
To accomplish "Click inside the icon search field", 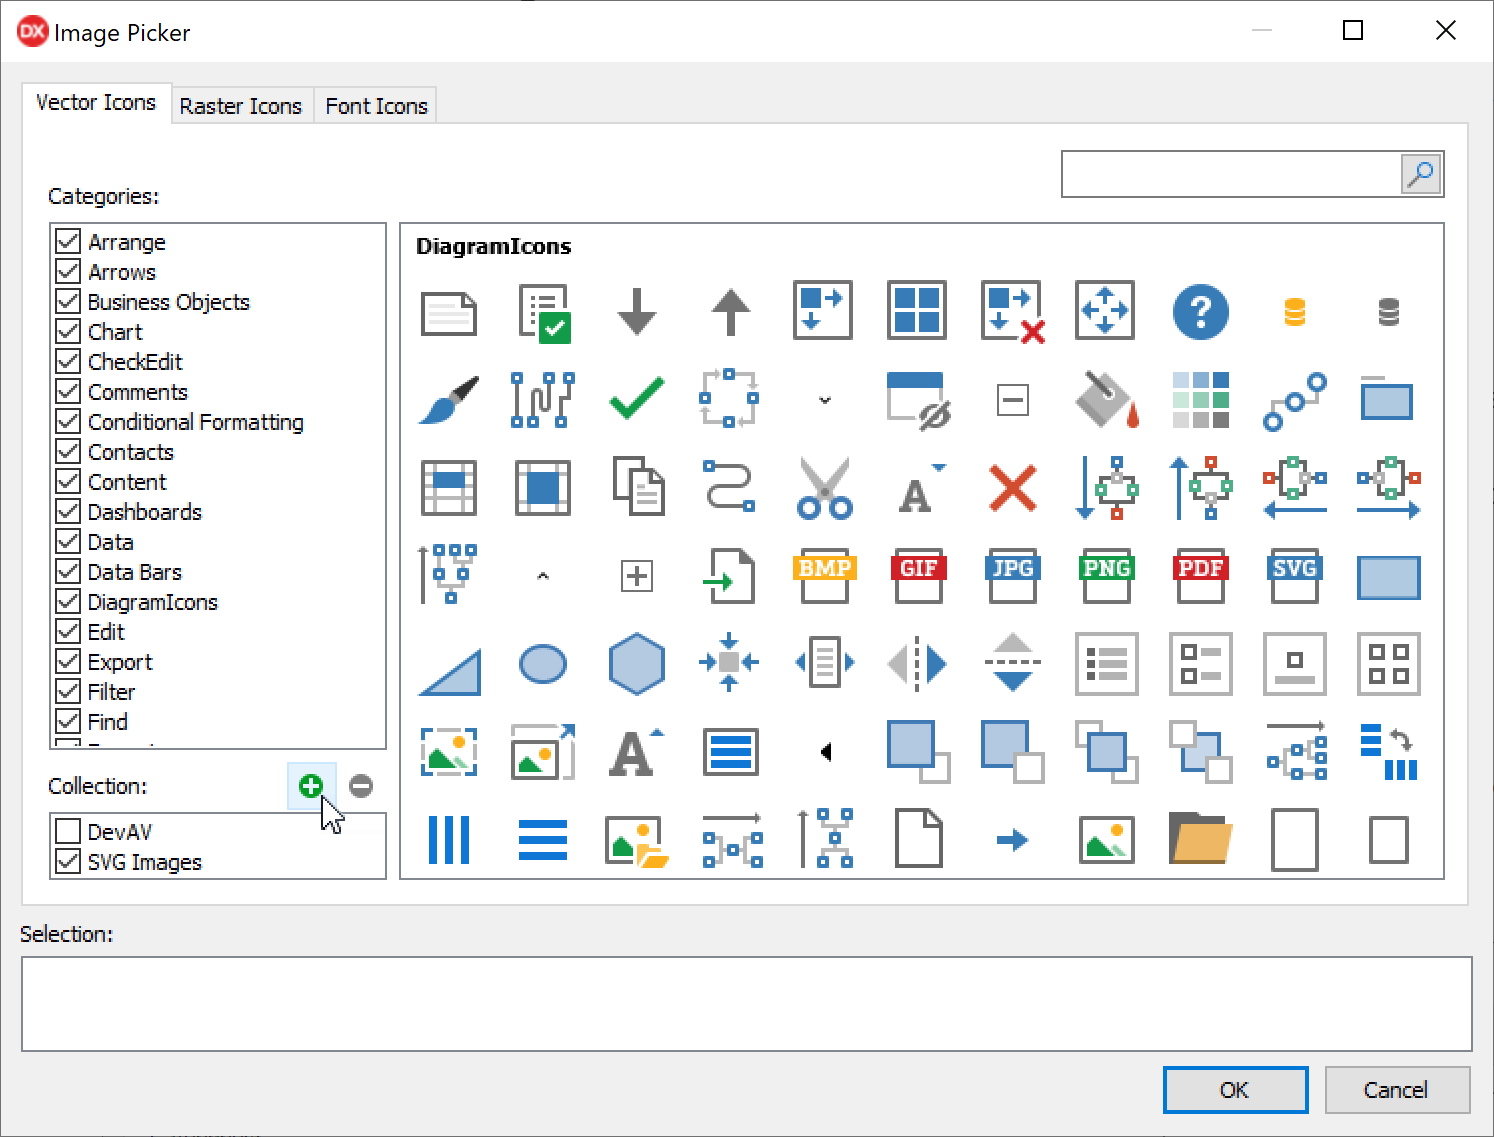I will point(1230,175).
